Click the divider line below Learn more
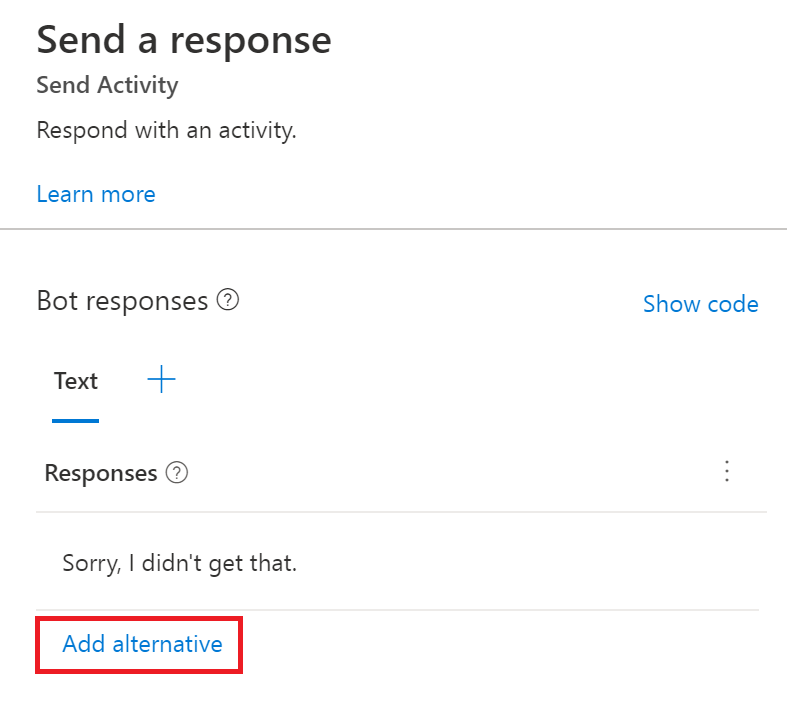787x701 pixels. 393,229
